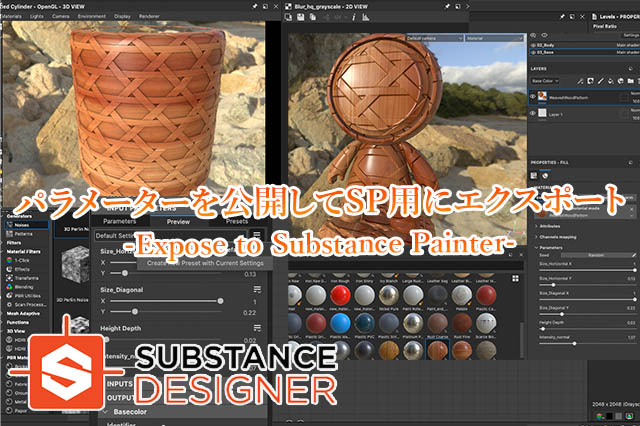Select the PBR Utilities category

(x=23, y=296)
